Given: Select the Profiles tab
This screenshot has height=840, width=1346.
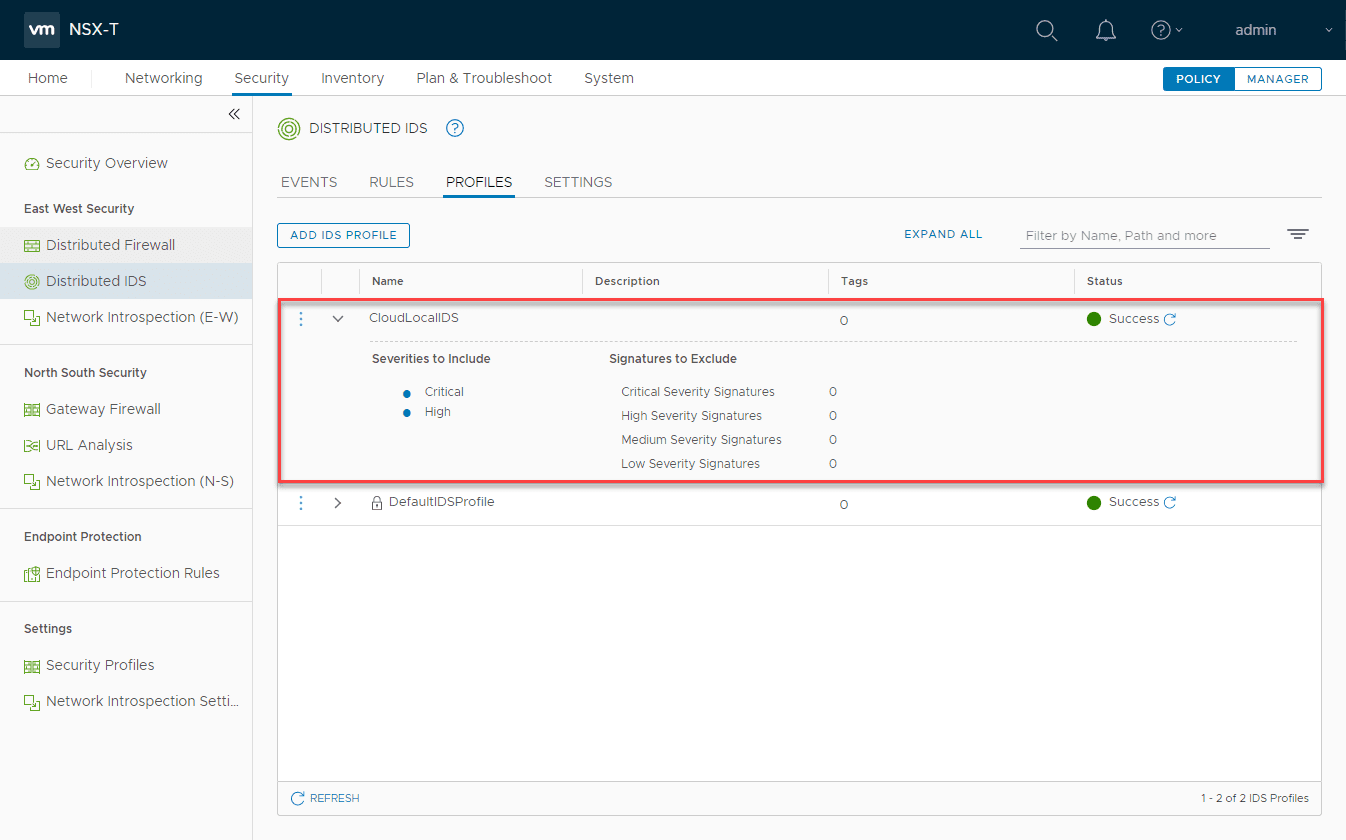Looking at the screenshot, I should [x=479, y=182].
